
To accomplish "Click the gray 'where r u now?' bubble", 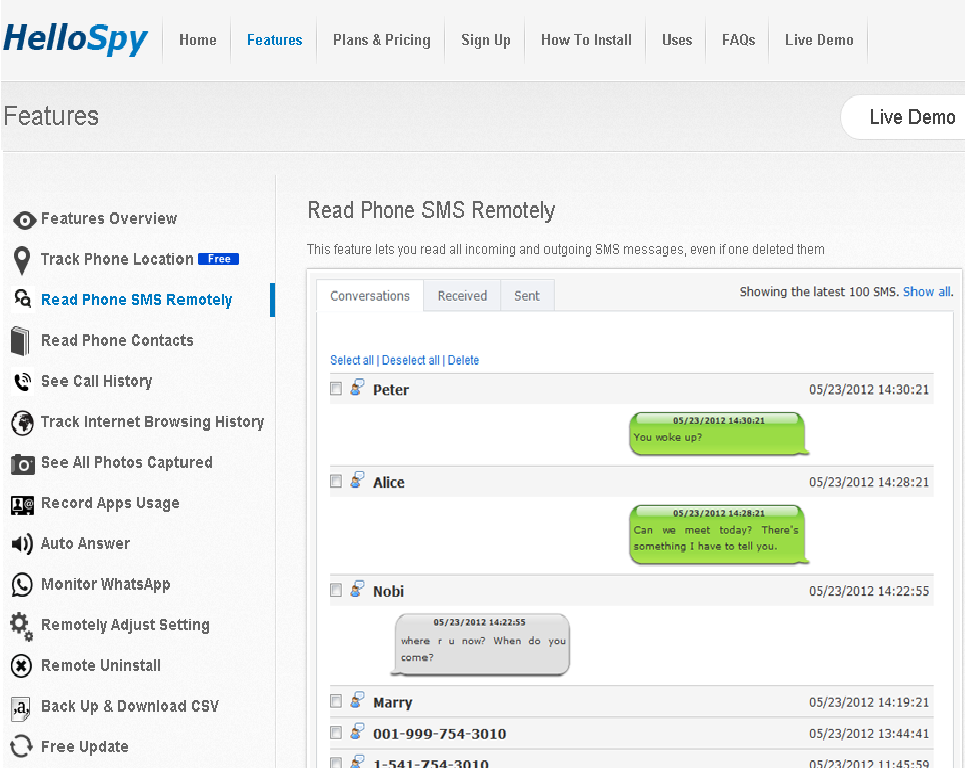I will [482, 644].
